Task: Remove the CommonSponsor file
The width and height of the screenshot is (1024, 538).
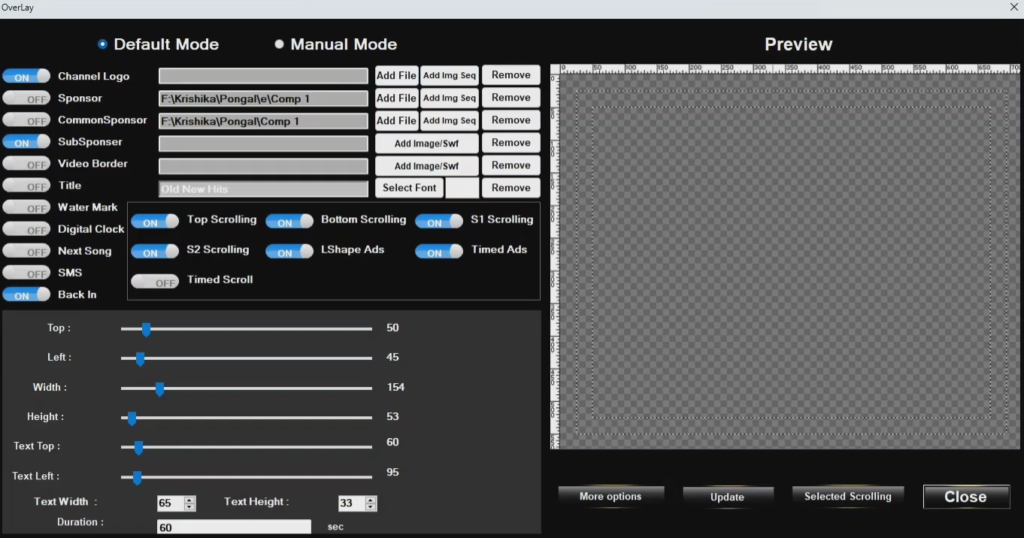Action: pos(511,120)
